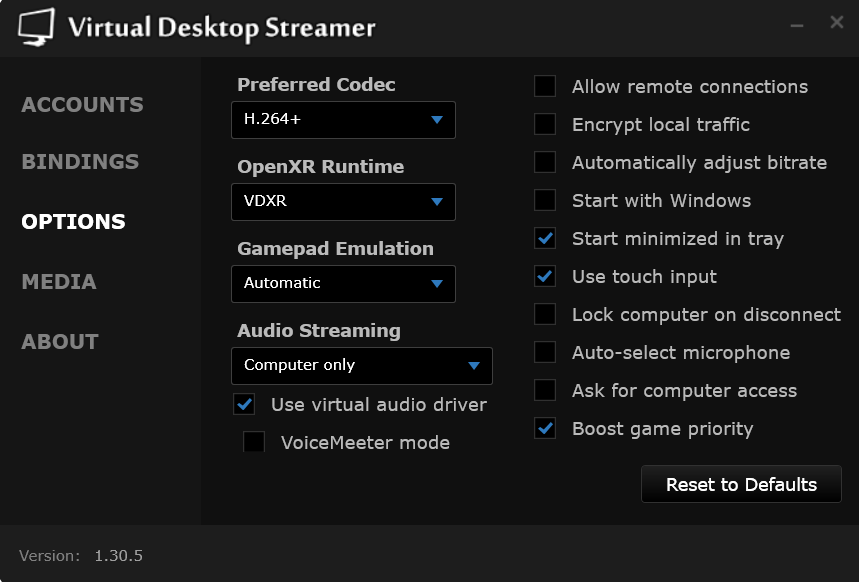Disable Start minimized in tray
859x582 pixels.
(x=545, y=239)
